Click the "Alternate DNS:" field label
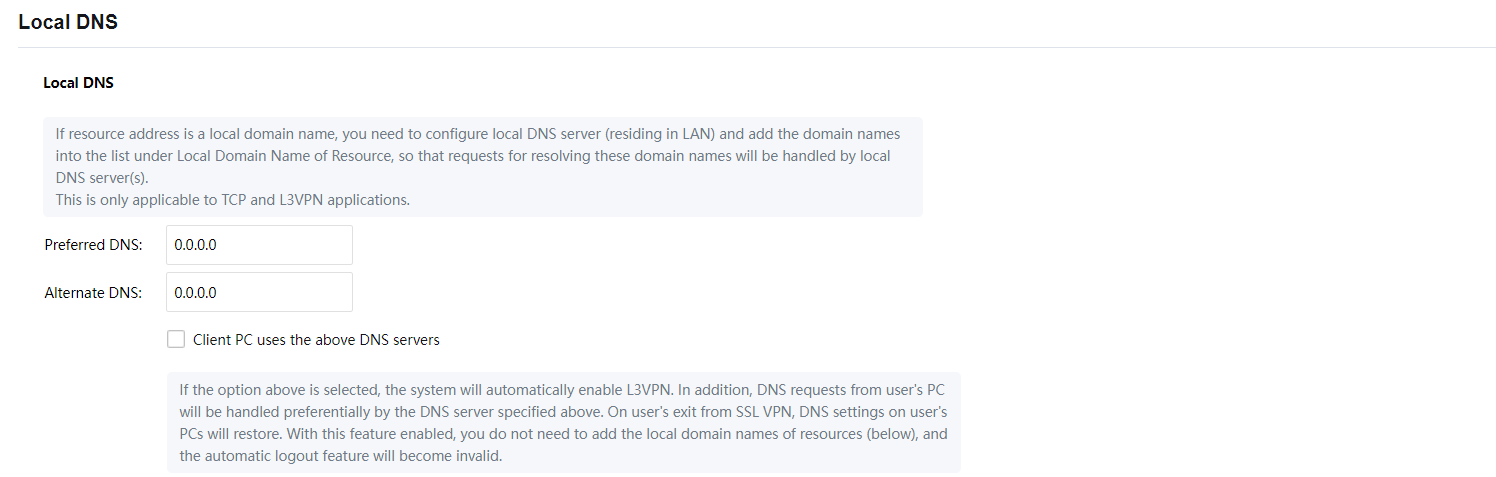Image resolution: width=1496 pixels, height=477 pixels. pos(93,293)
